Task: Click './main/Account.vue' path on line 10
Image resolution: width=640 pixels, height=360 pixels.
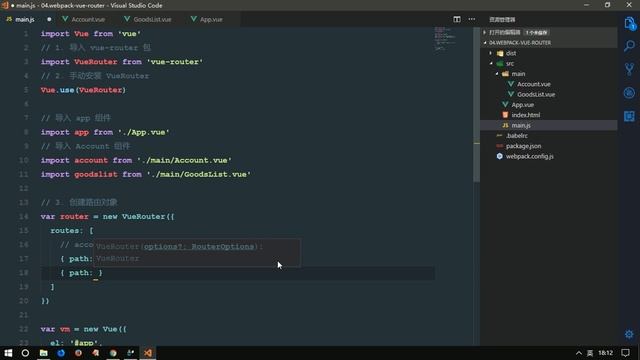Action: [x=184, y=160]
